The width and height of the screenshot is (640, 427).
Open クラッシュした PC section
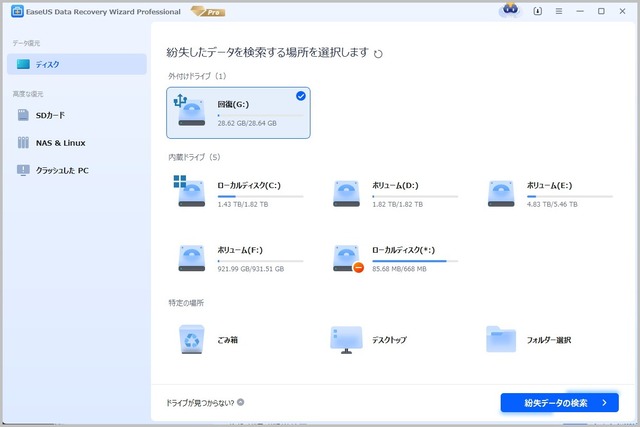(77, 170)
